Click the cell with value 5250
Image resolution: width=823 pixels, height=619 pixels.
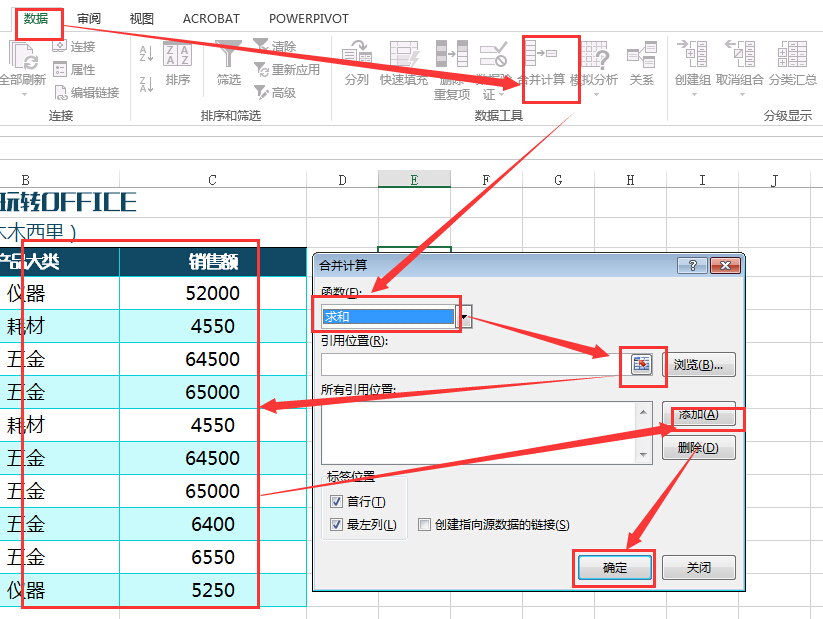(x=213, y=590)
